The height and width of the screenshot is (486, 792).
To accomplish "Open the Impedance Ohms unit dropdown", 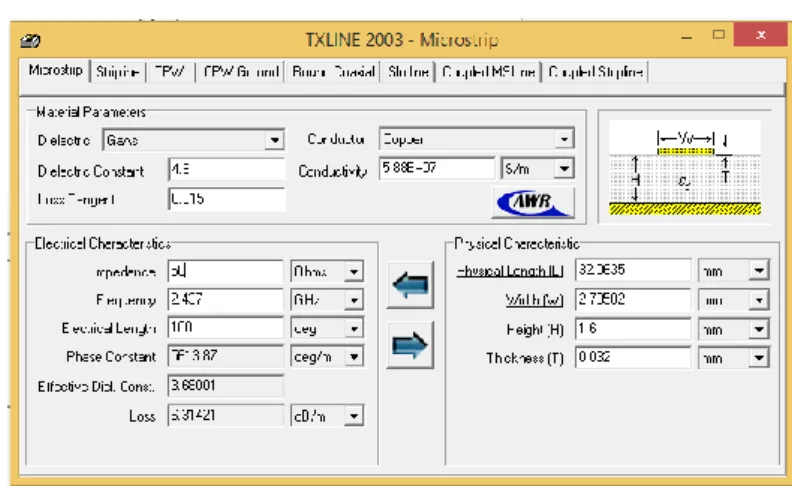I will pos(354,272).
